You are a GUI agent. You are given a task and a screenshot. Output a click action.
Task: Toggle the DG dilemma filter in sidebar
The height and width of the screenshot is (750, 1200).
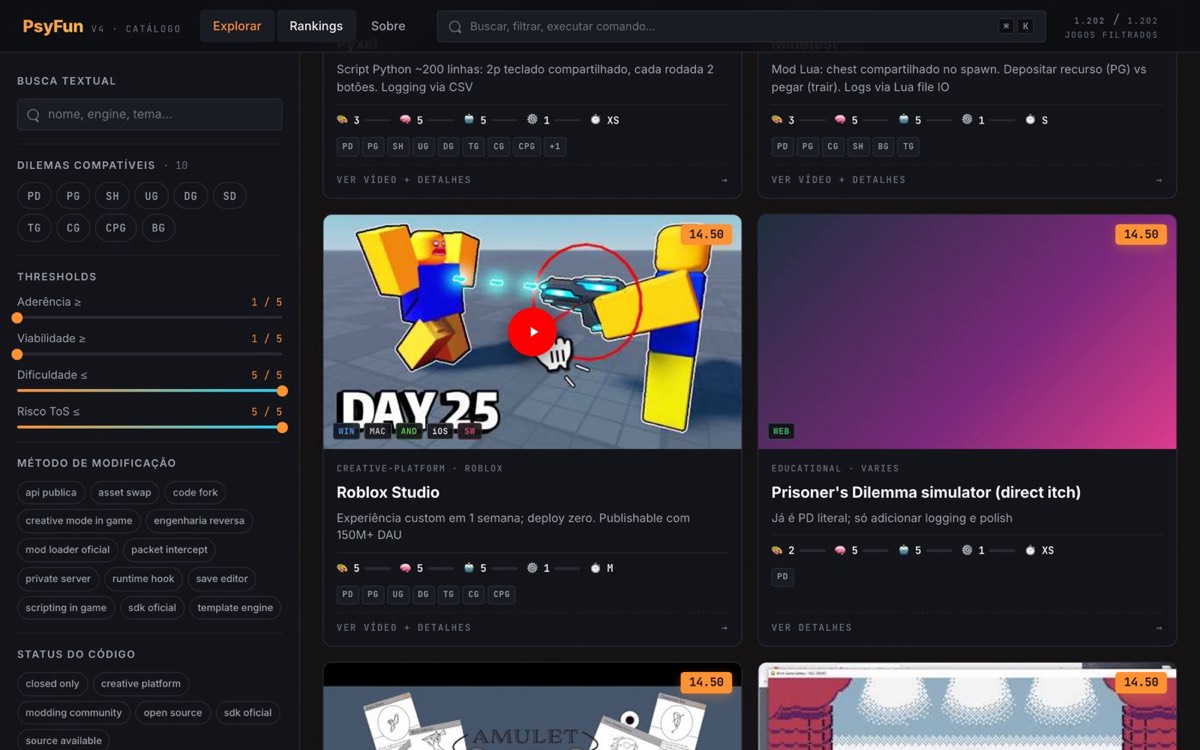coord(190,197)
